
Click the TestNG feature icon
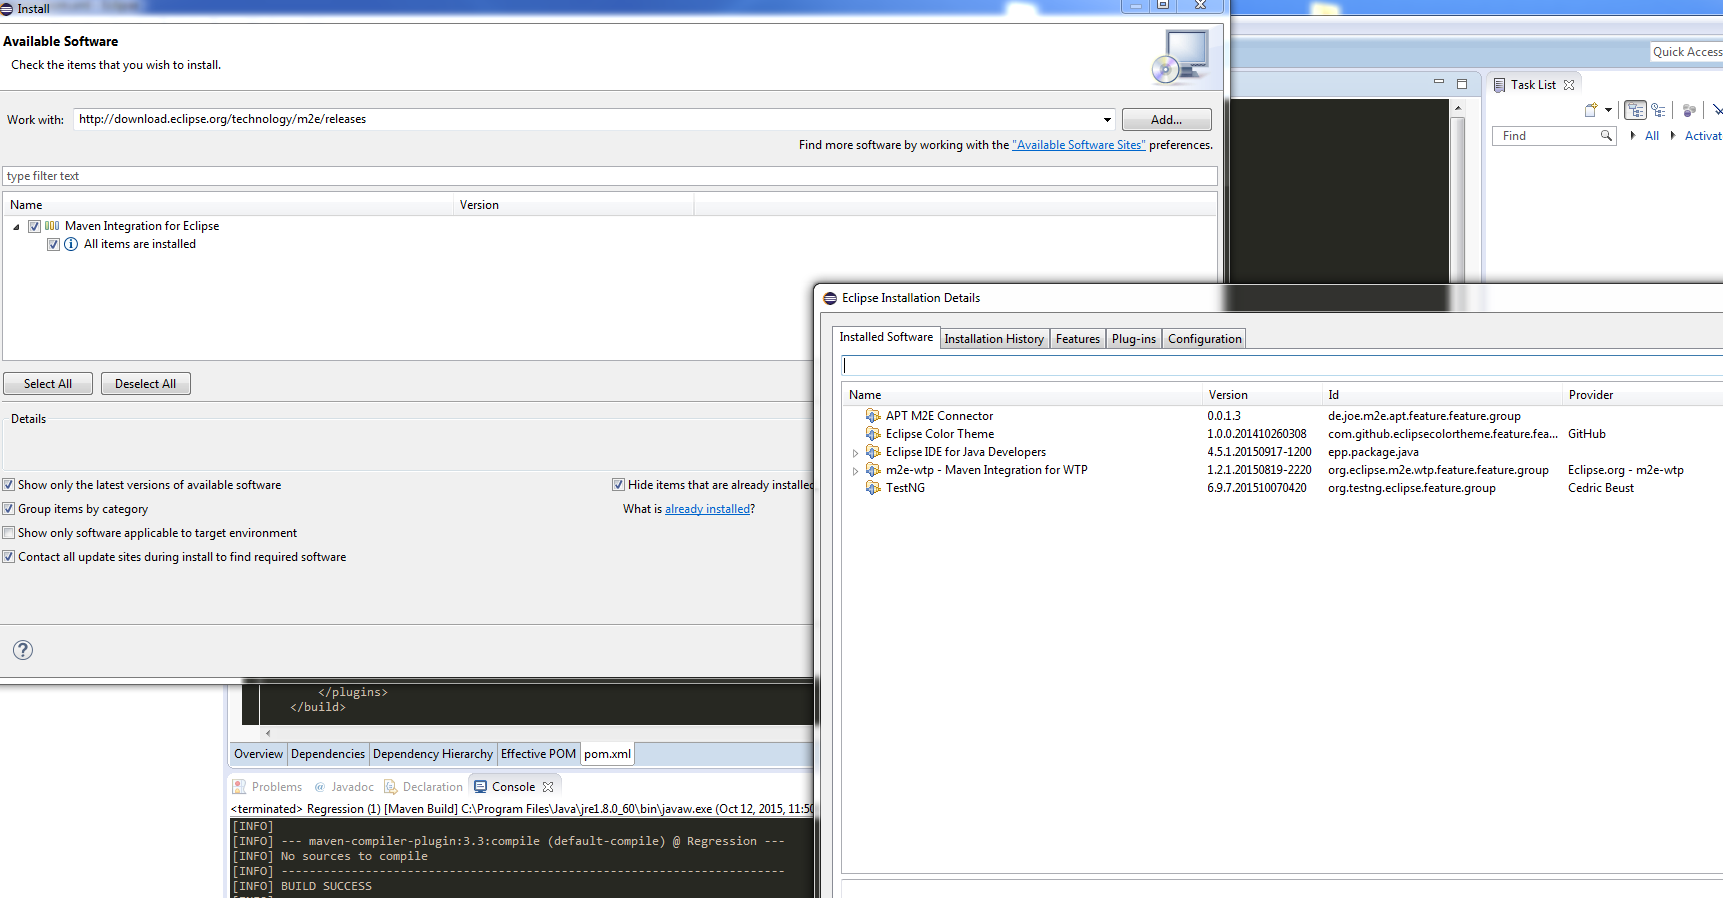[873, 488]
